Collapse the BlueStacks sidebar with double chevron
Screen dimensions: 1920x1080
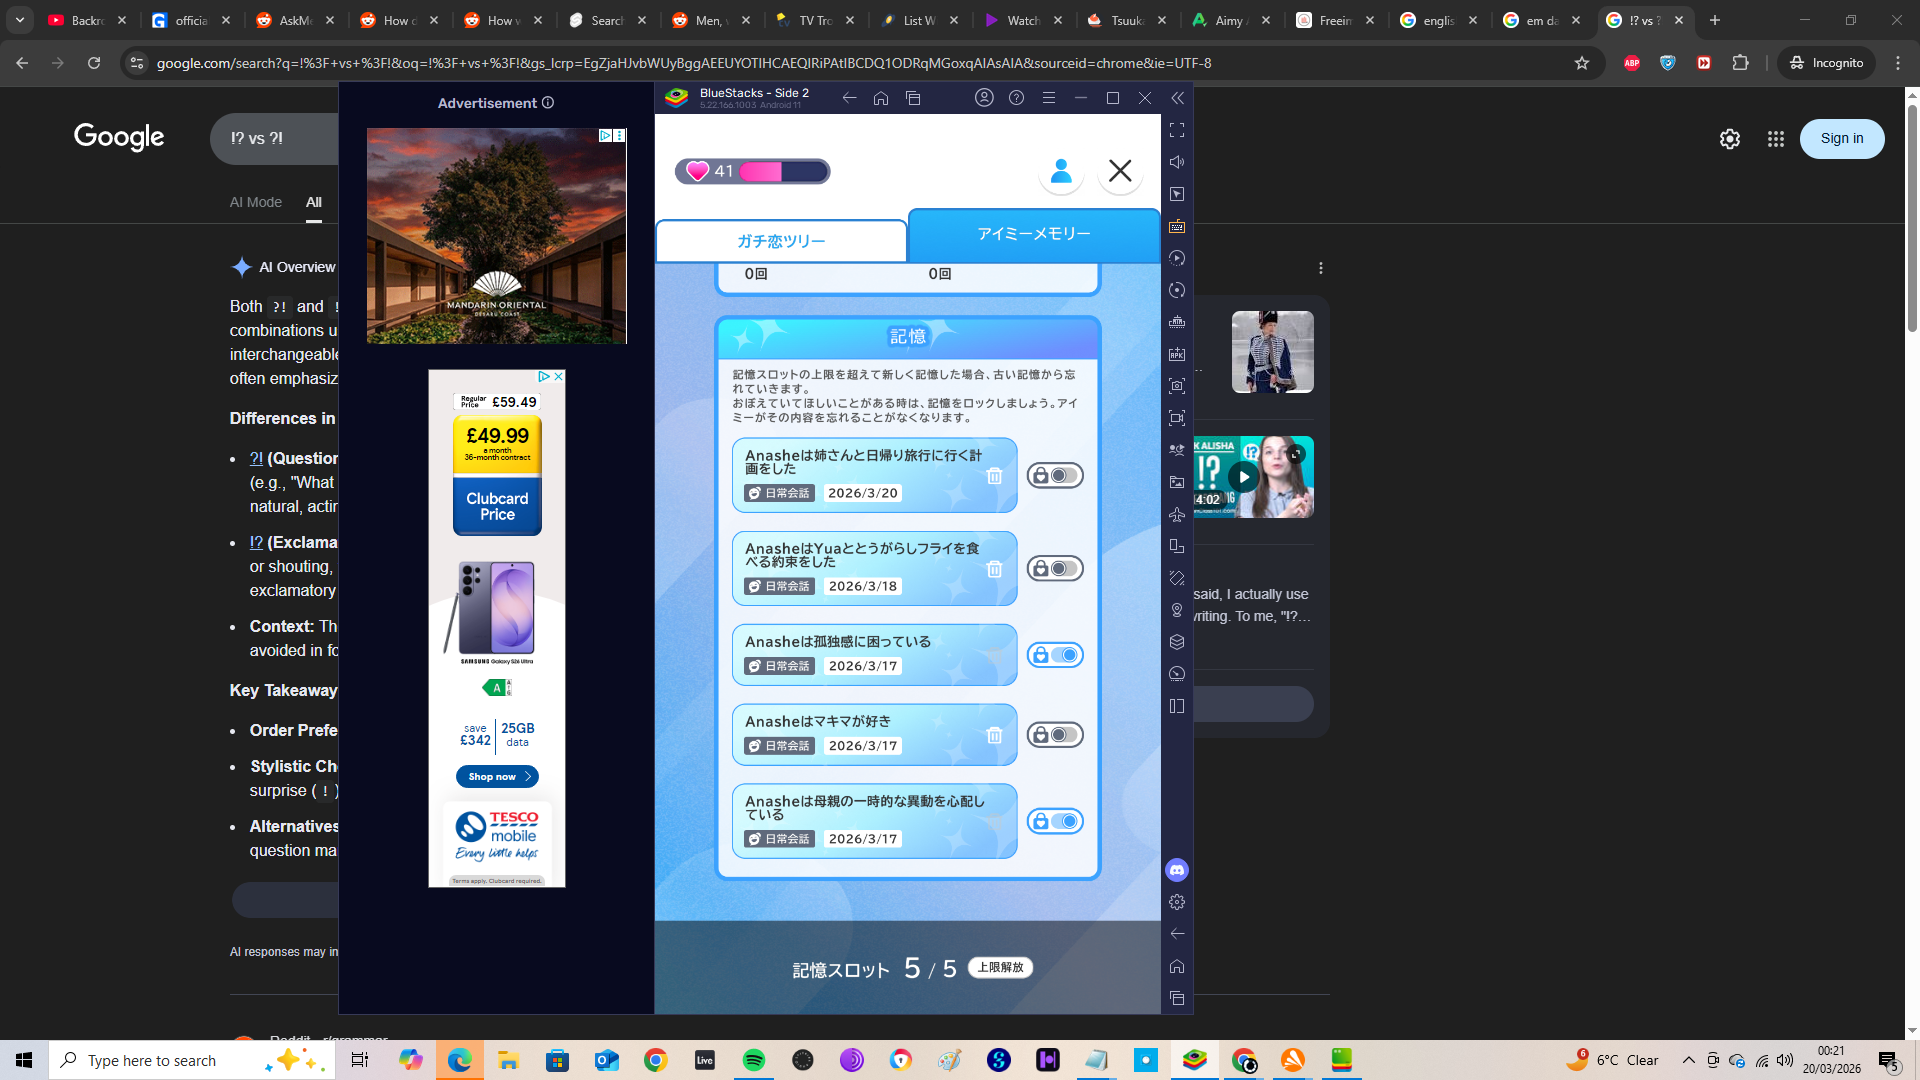coord(1177,98)
